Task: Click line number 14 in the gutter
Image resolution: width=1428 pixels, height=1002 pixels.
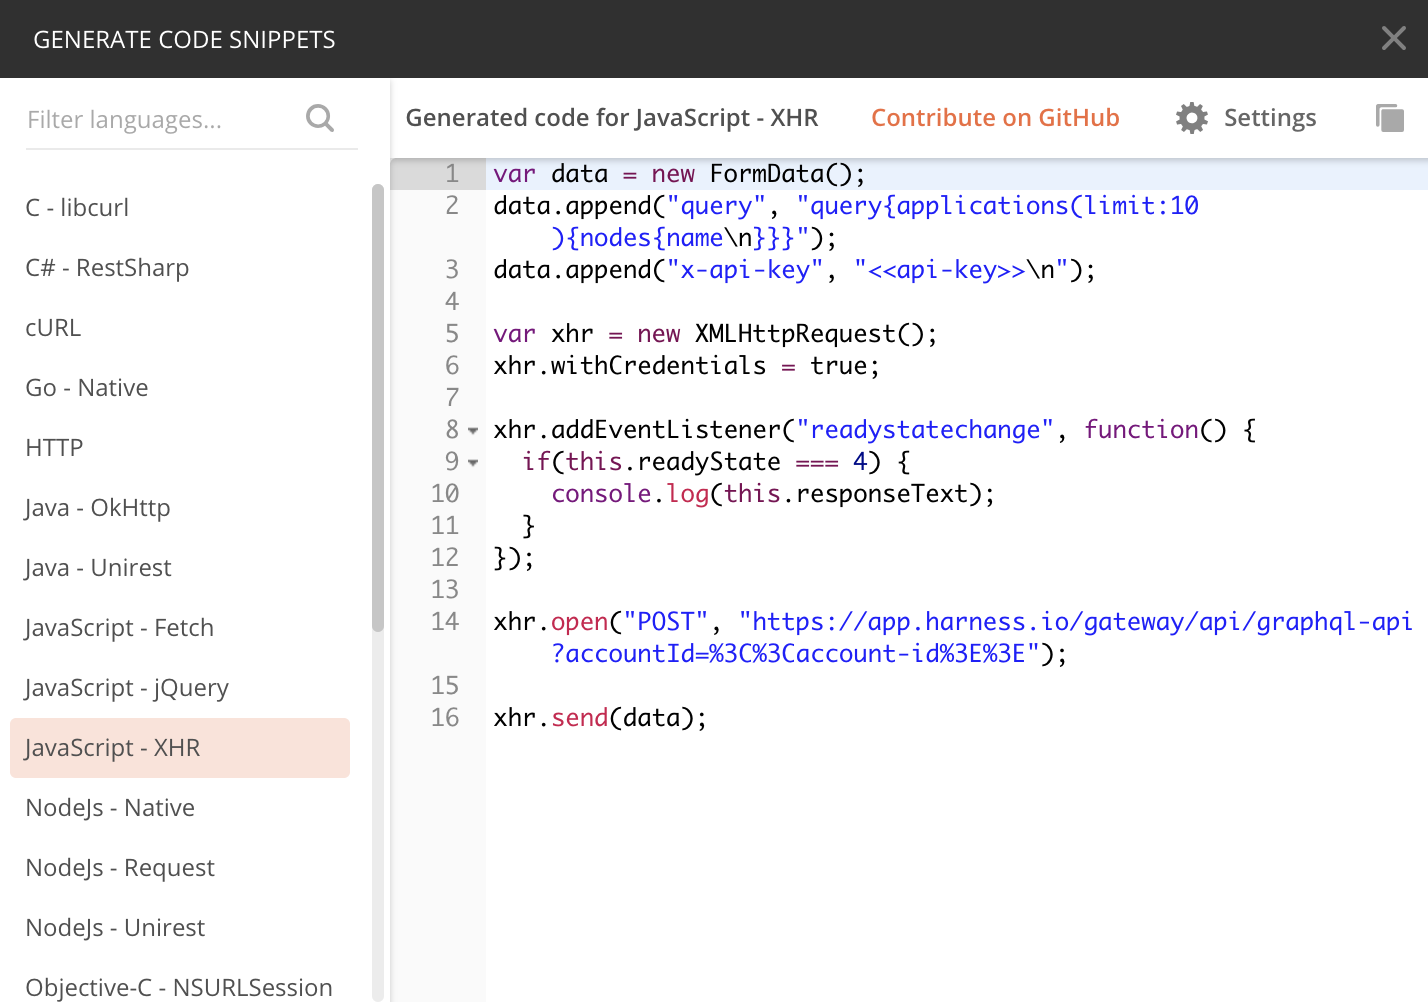Action: pos(445,621)
